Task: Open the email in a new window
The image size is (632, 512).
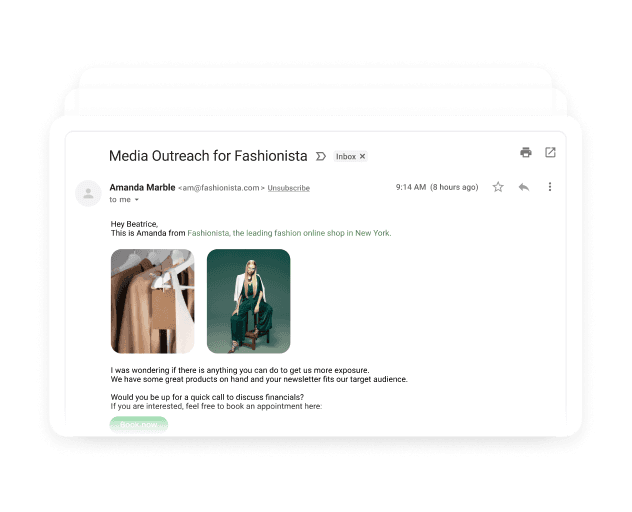Action: tap(550, 152)
